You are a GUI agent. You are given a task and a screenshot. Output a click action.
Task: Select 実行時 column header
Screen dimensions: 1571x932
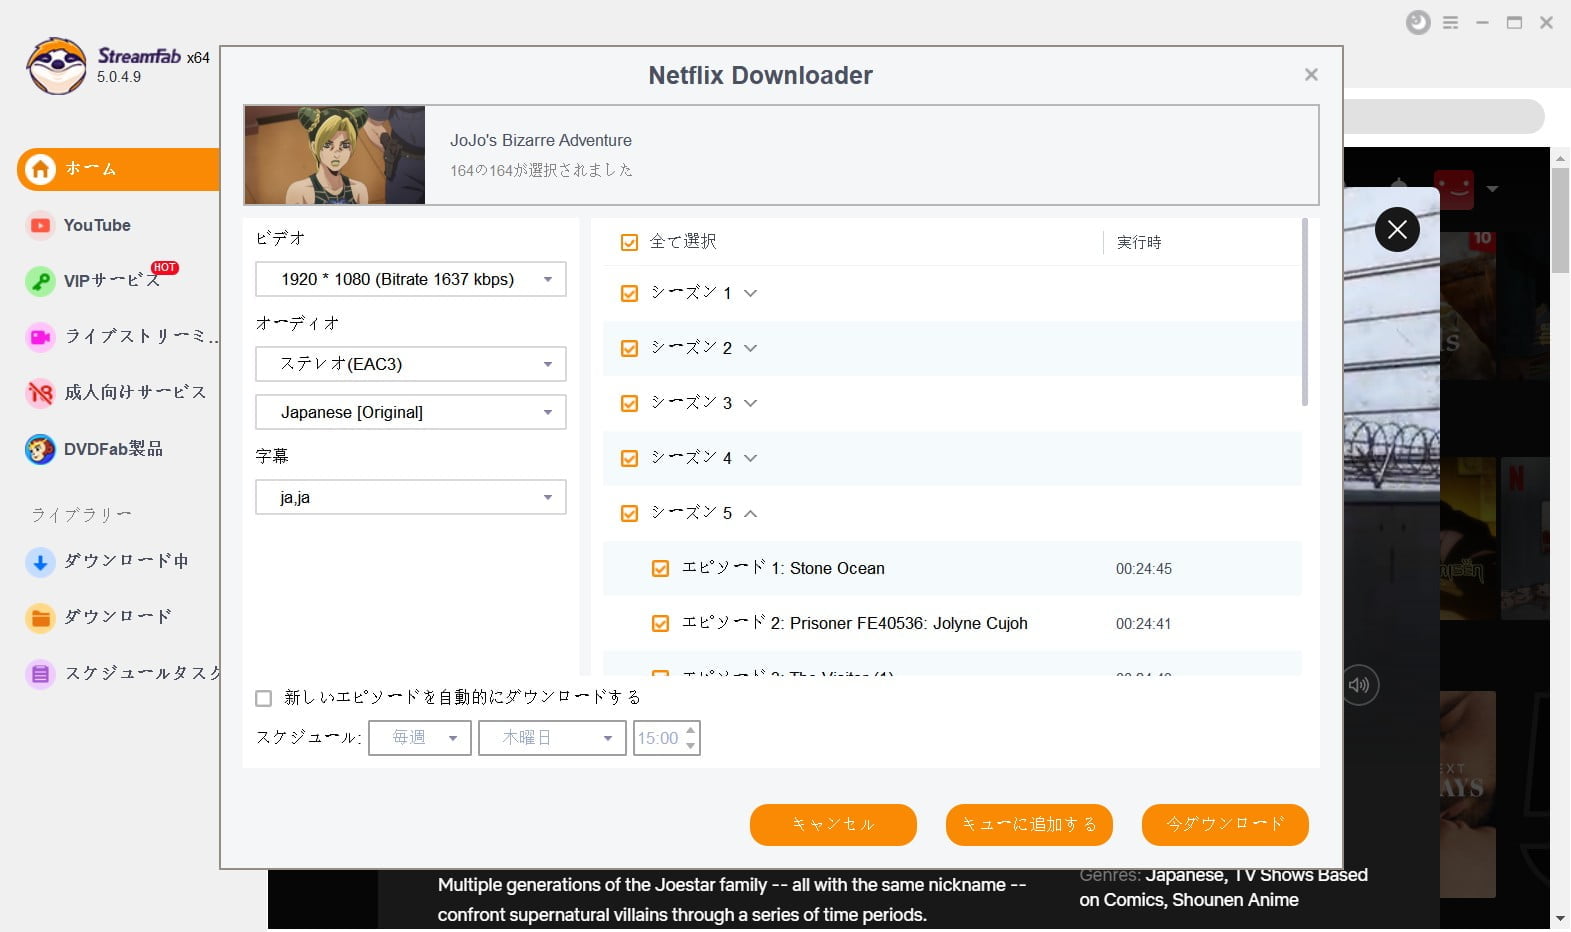click(x=1139, y=242)
